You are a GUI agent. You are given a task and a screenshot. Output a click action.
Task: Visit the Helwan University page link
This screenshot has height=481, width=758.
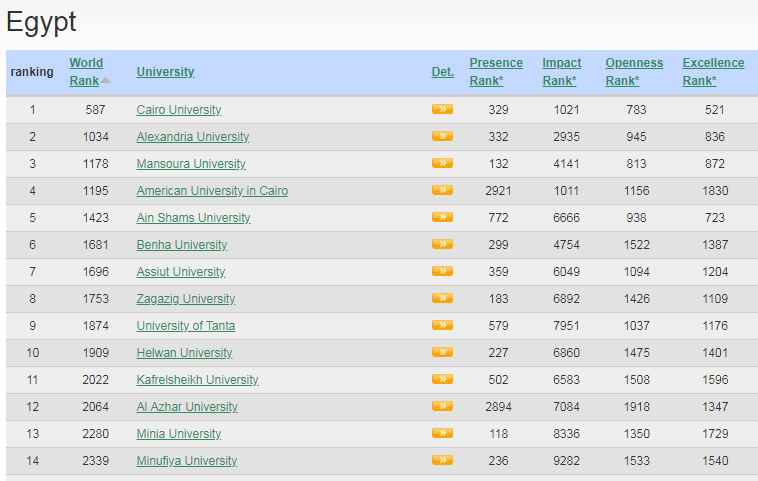(x=184, y=353)
